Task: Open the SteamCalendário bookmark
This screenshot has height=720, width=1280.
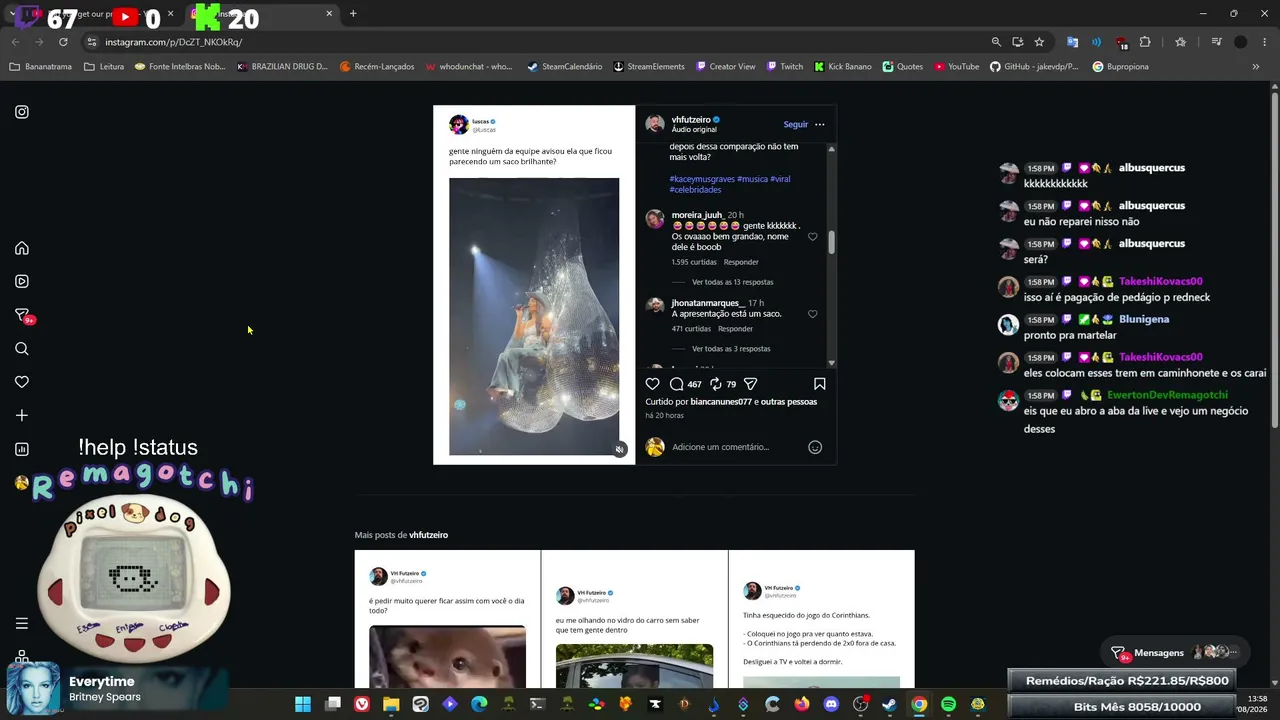Action: (x=564, y=67)
